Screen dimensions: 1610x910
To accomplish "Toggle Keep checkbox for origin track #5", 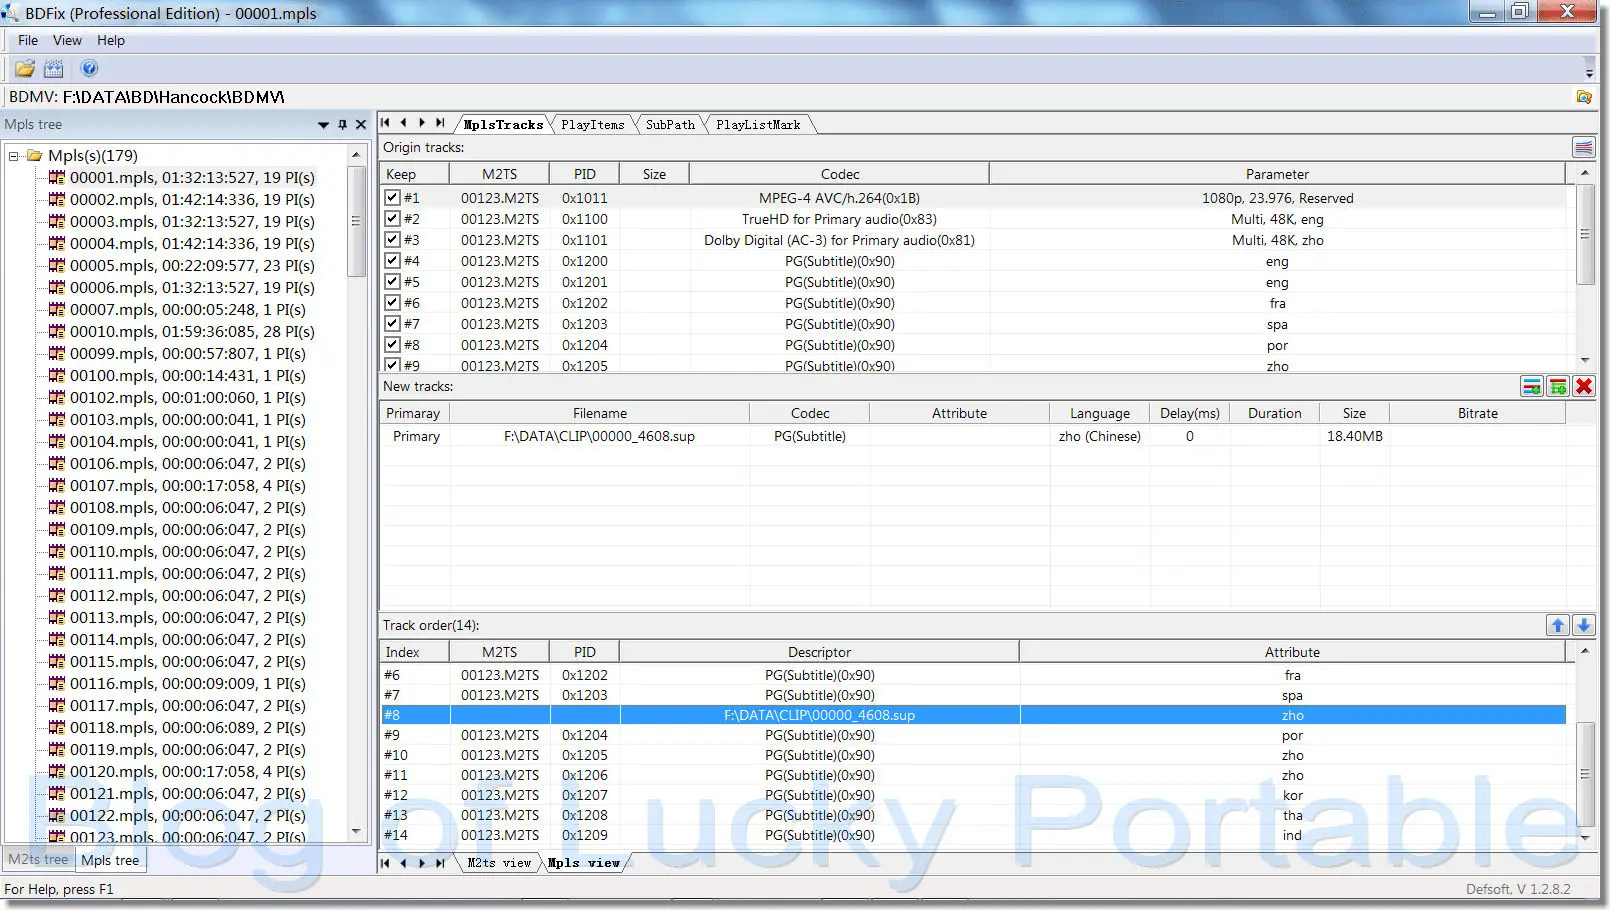I will [x=393, y=282].
